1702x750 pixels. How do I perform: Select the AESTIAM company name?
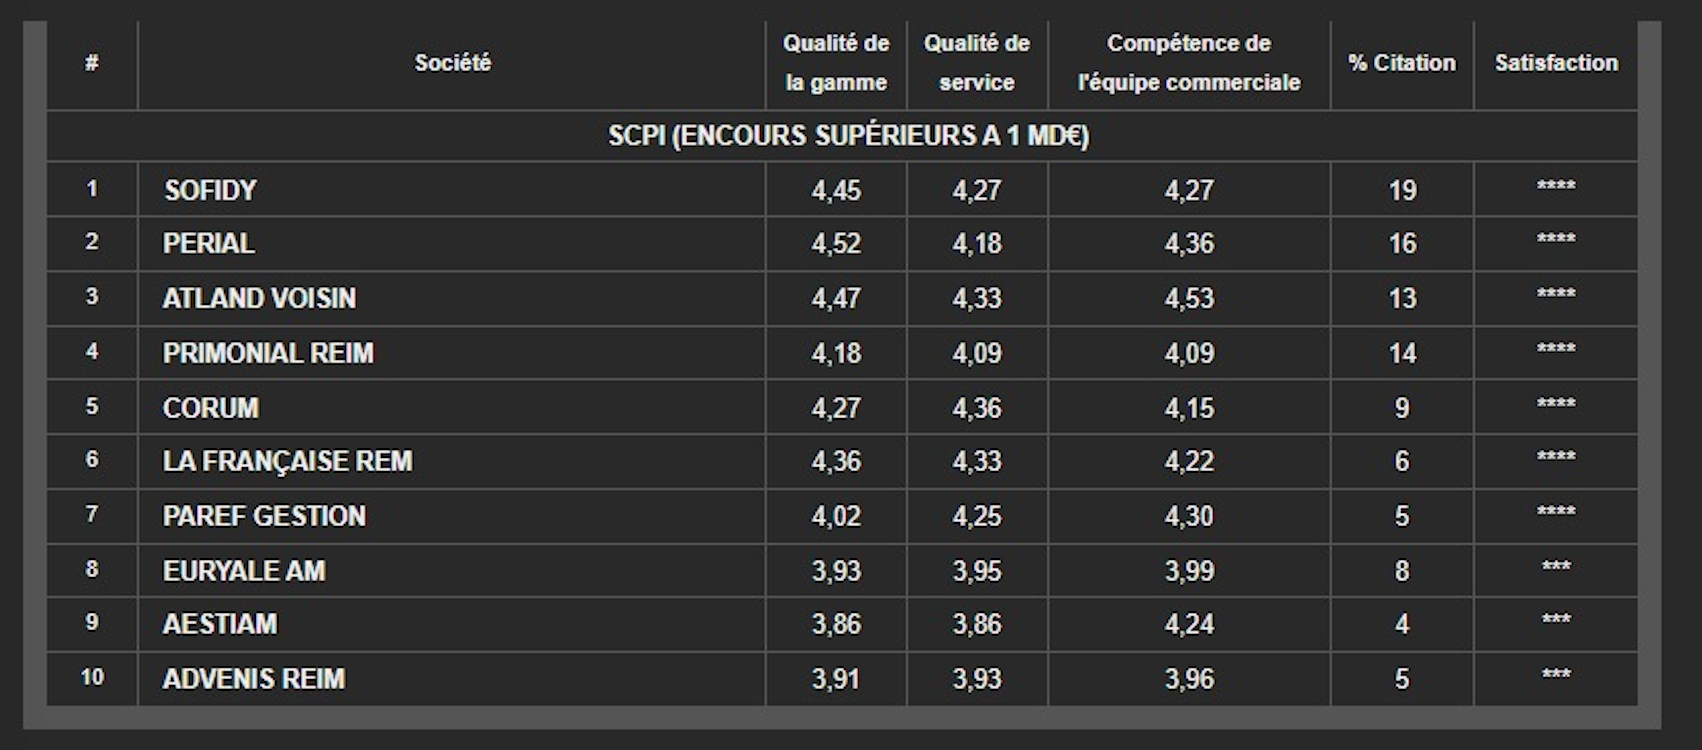220,624
